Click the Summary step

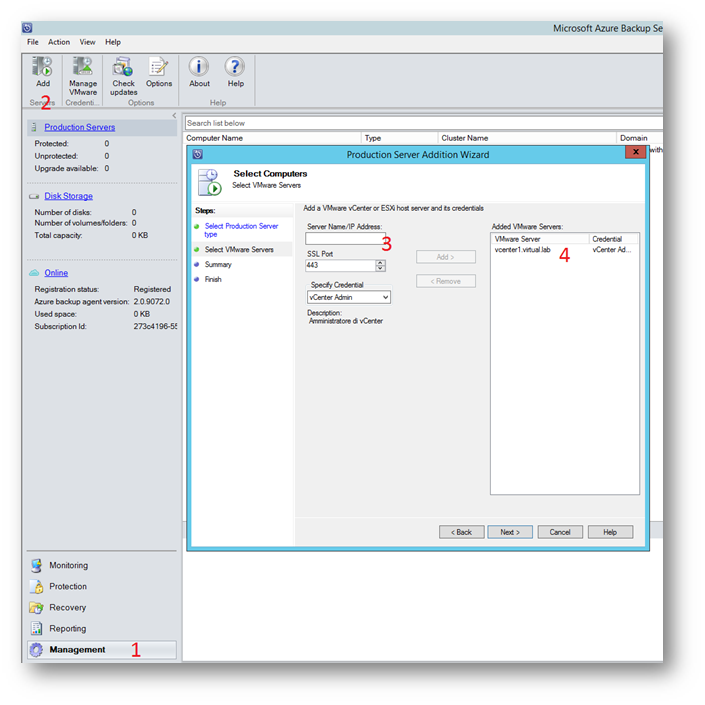[x=218, y=264]
